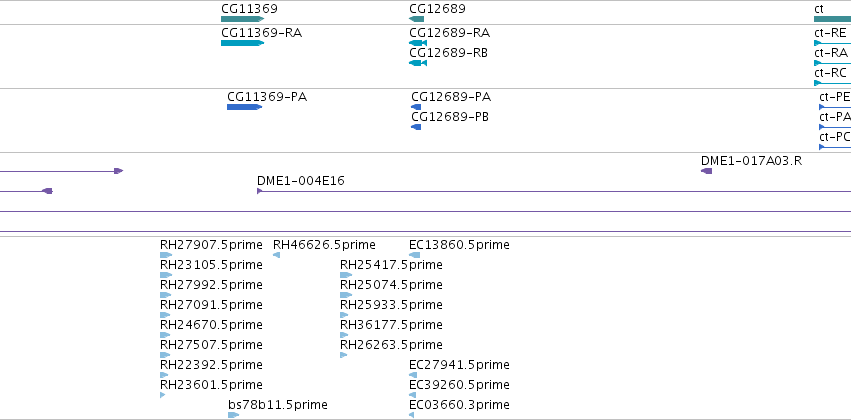Click the RH27907.5prime EST label
Image resolution: width=851 pixels, height=420 pixels.
[x=211, y=245]
